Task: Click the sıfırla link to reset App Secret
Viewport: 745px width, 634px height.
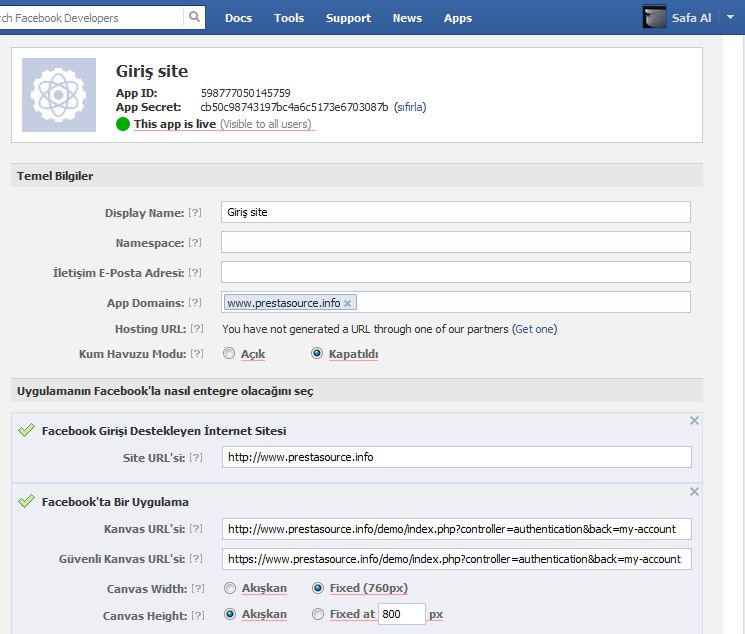Action: coord(410,107)
